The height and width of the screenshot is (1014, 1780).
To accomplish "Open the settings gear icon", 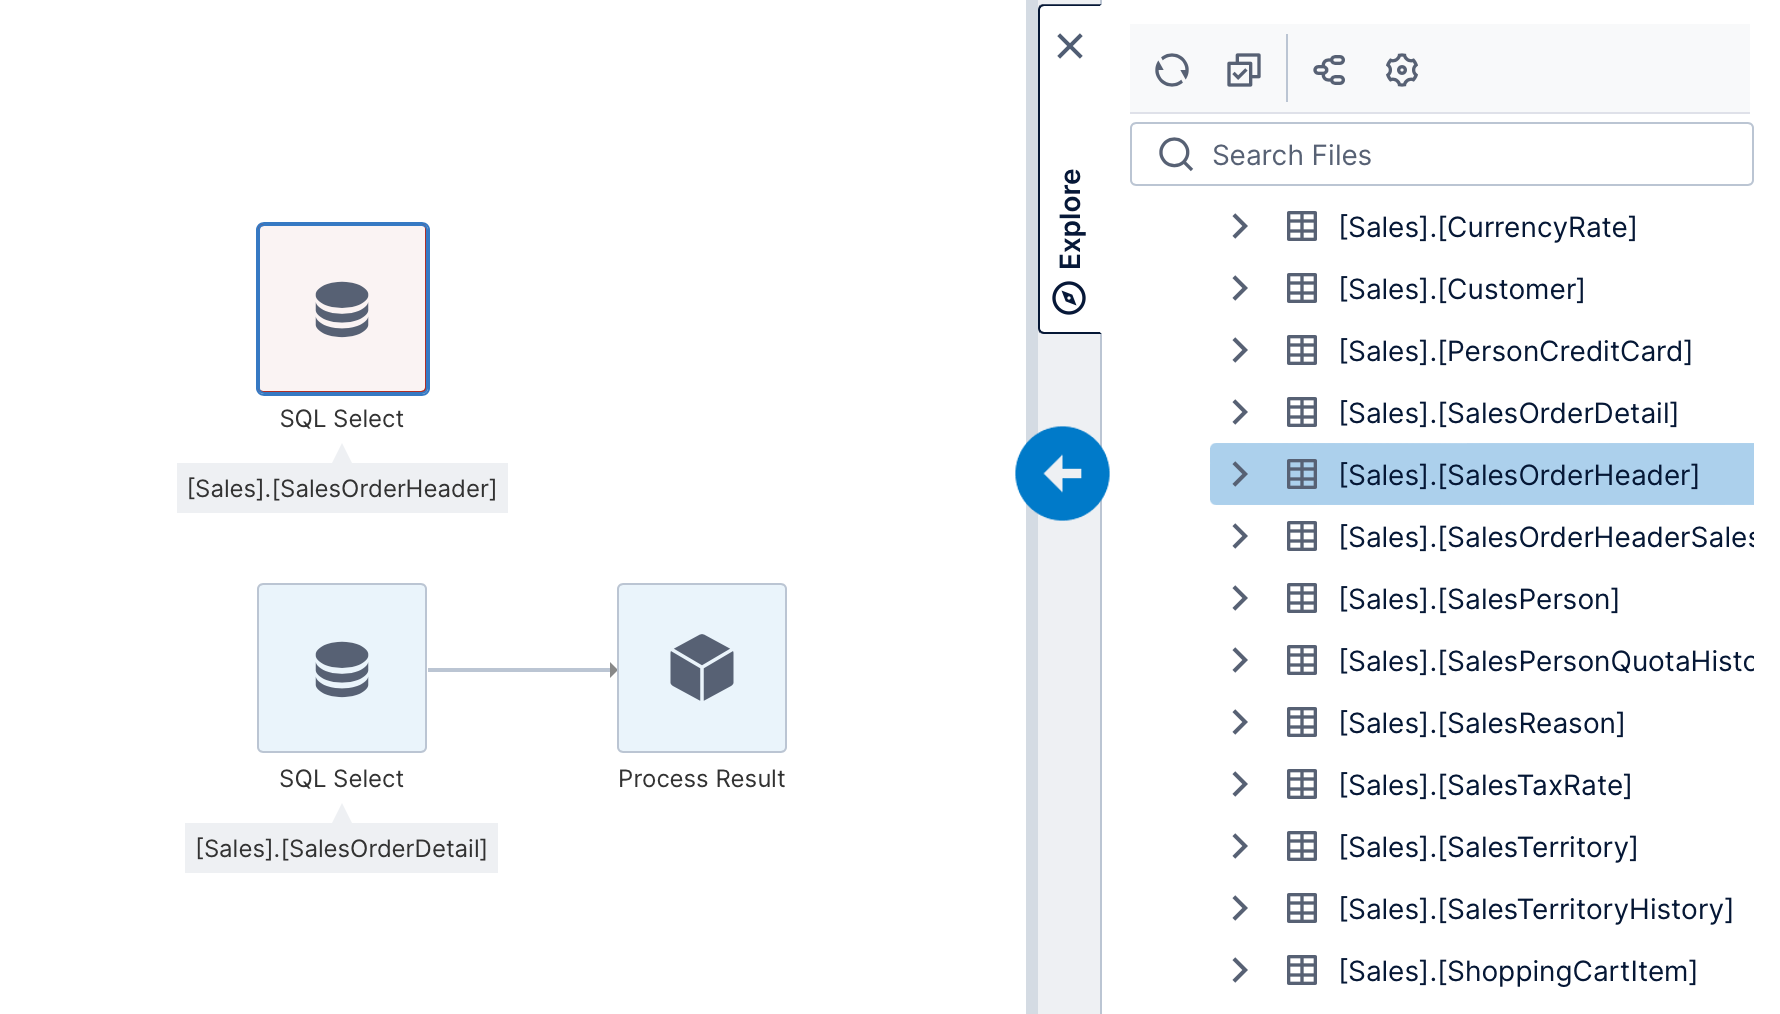I will (1401, 70).
